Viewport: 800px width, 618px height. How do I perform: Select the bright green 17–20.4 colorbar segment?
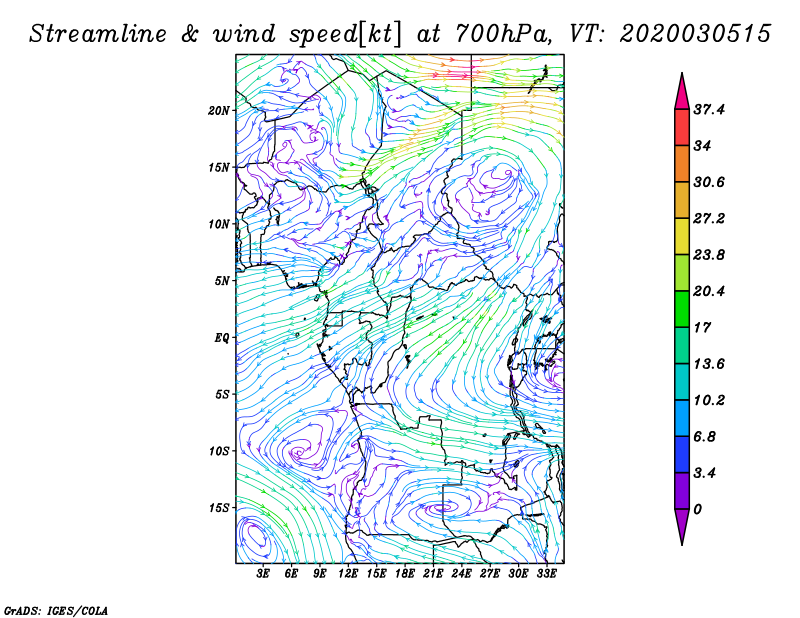682,309
